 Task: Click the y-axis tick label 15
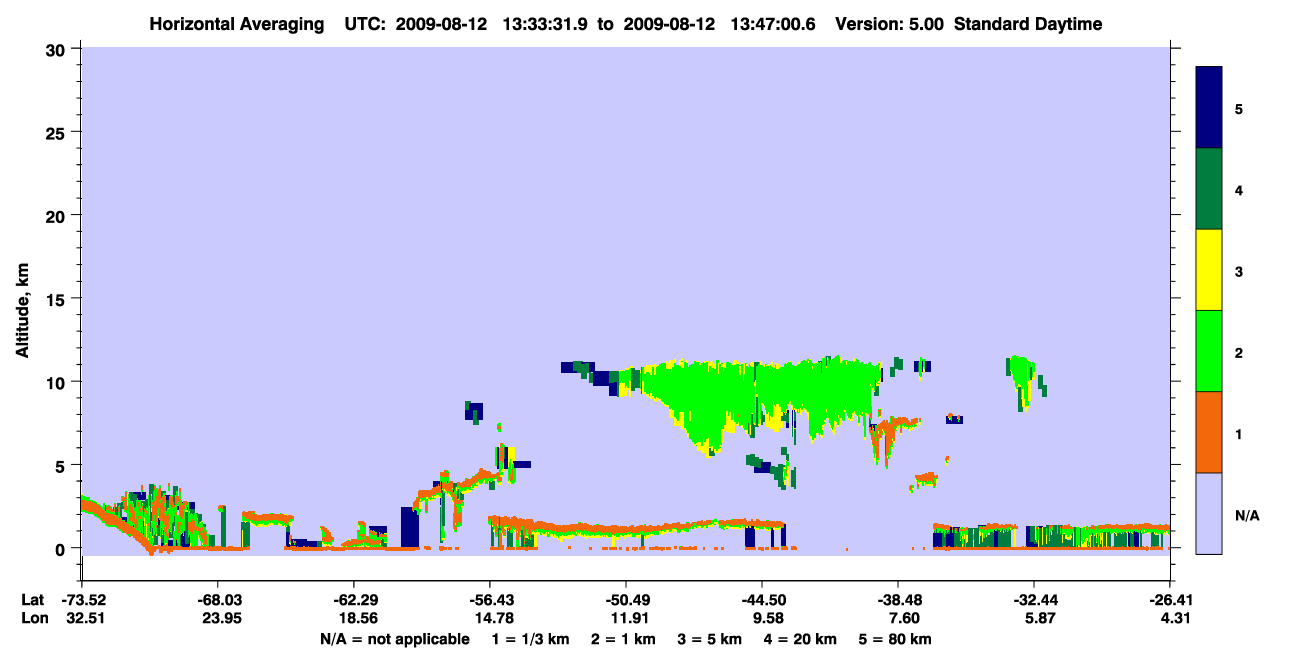pyautogui.click(x=57, y=299)
